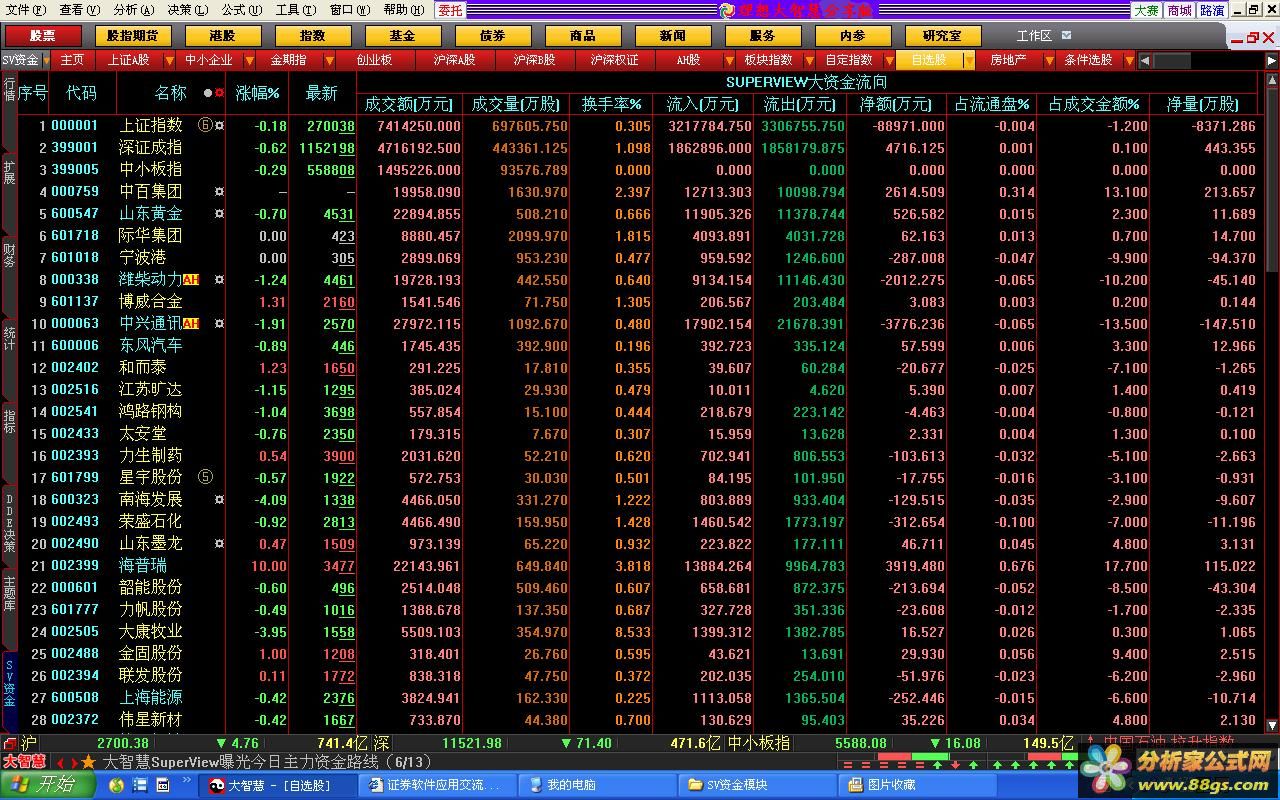The height and width of the screenshot is (800, 1280).
Task: Sort by the 涨幅% column header
Action: [x=258, y=93]
